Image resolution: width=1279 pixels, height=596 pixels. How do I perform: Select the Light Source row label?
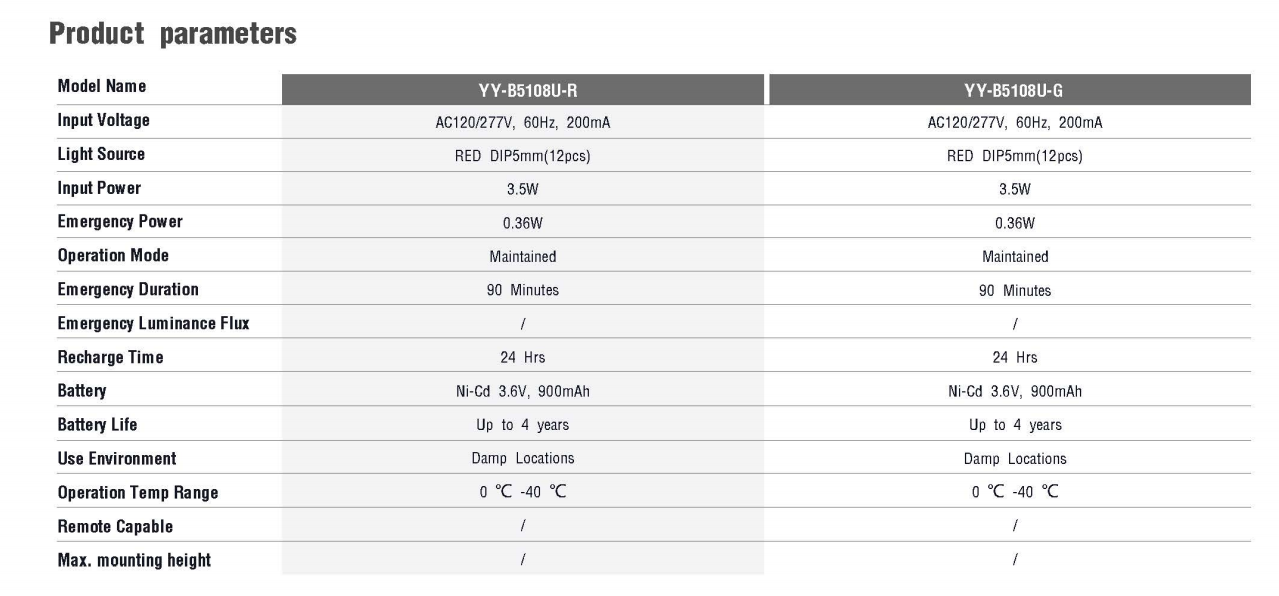tap(101, 154)
